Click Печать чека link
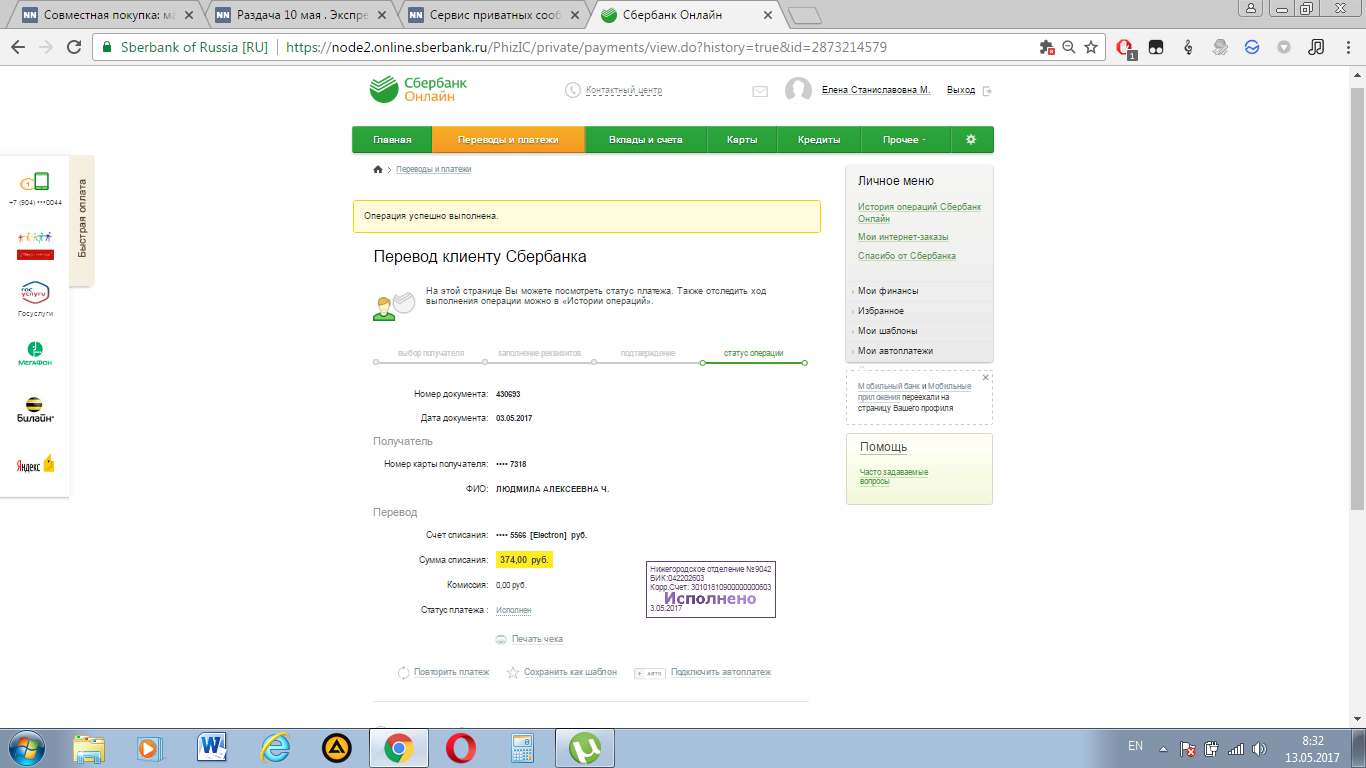The width and height of the screenshot is (1366, 768). (537, 639)
